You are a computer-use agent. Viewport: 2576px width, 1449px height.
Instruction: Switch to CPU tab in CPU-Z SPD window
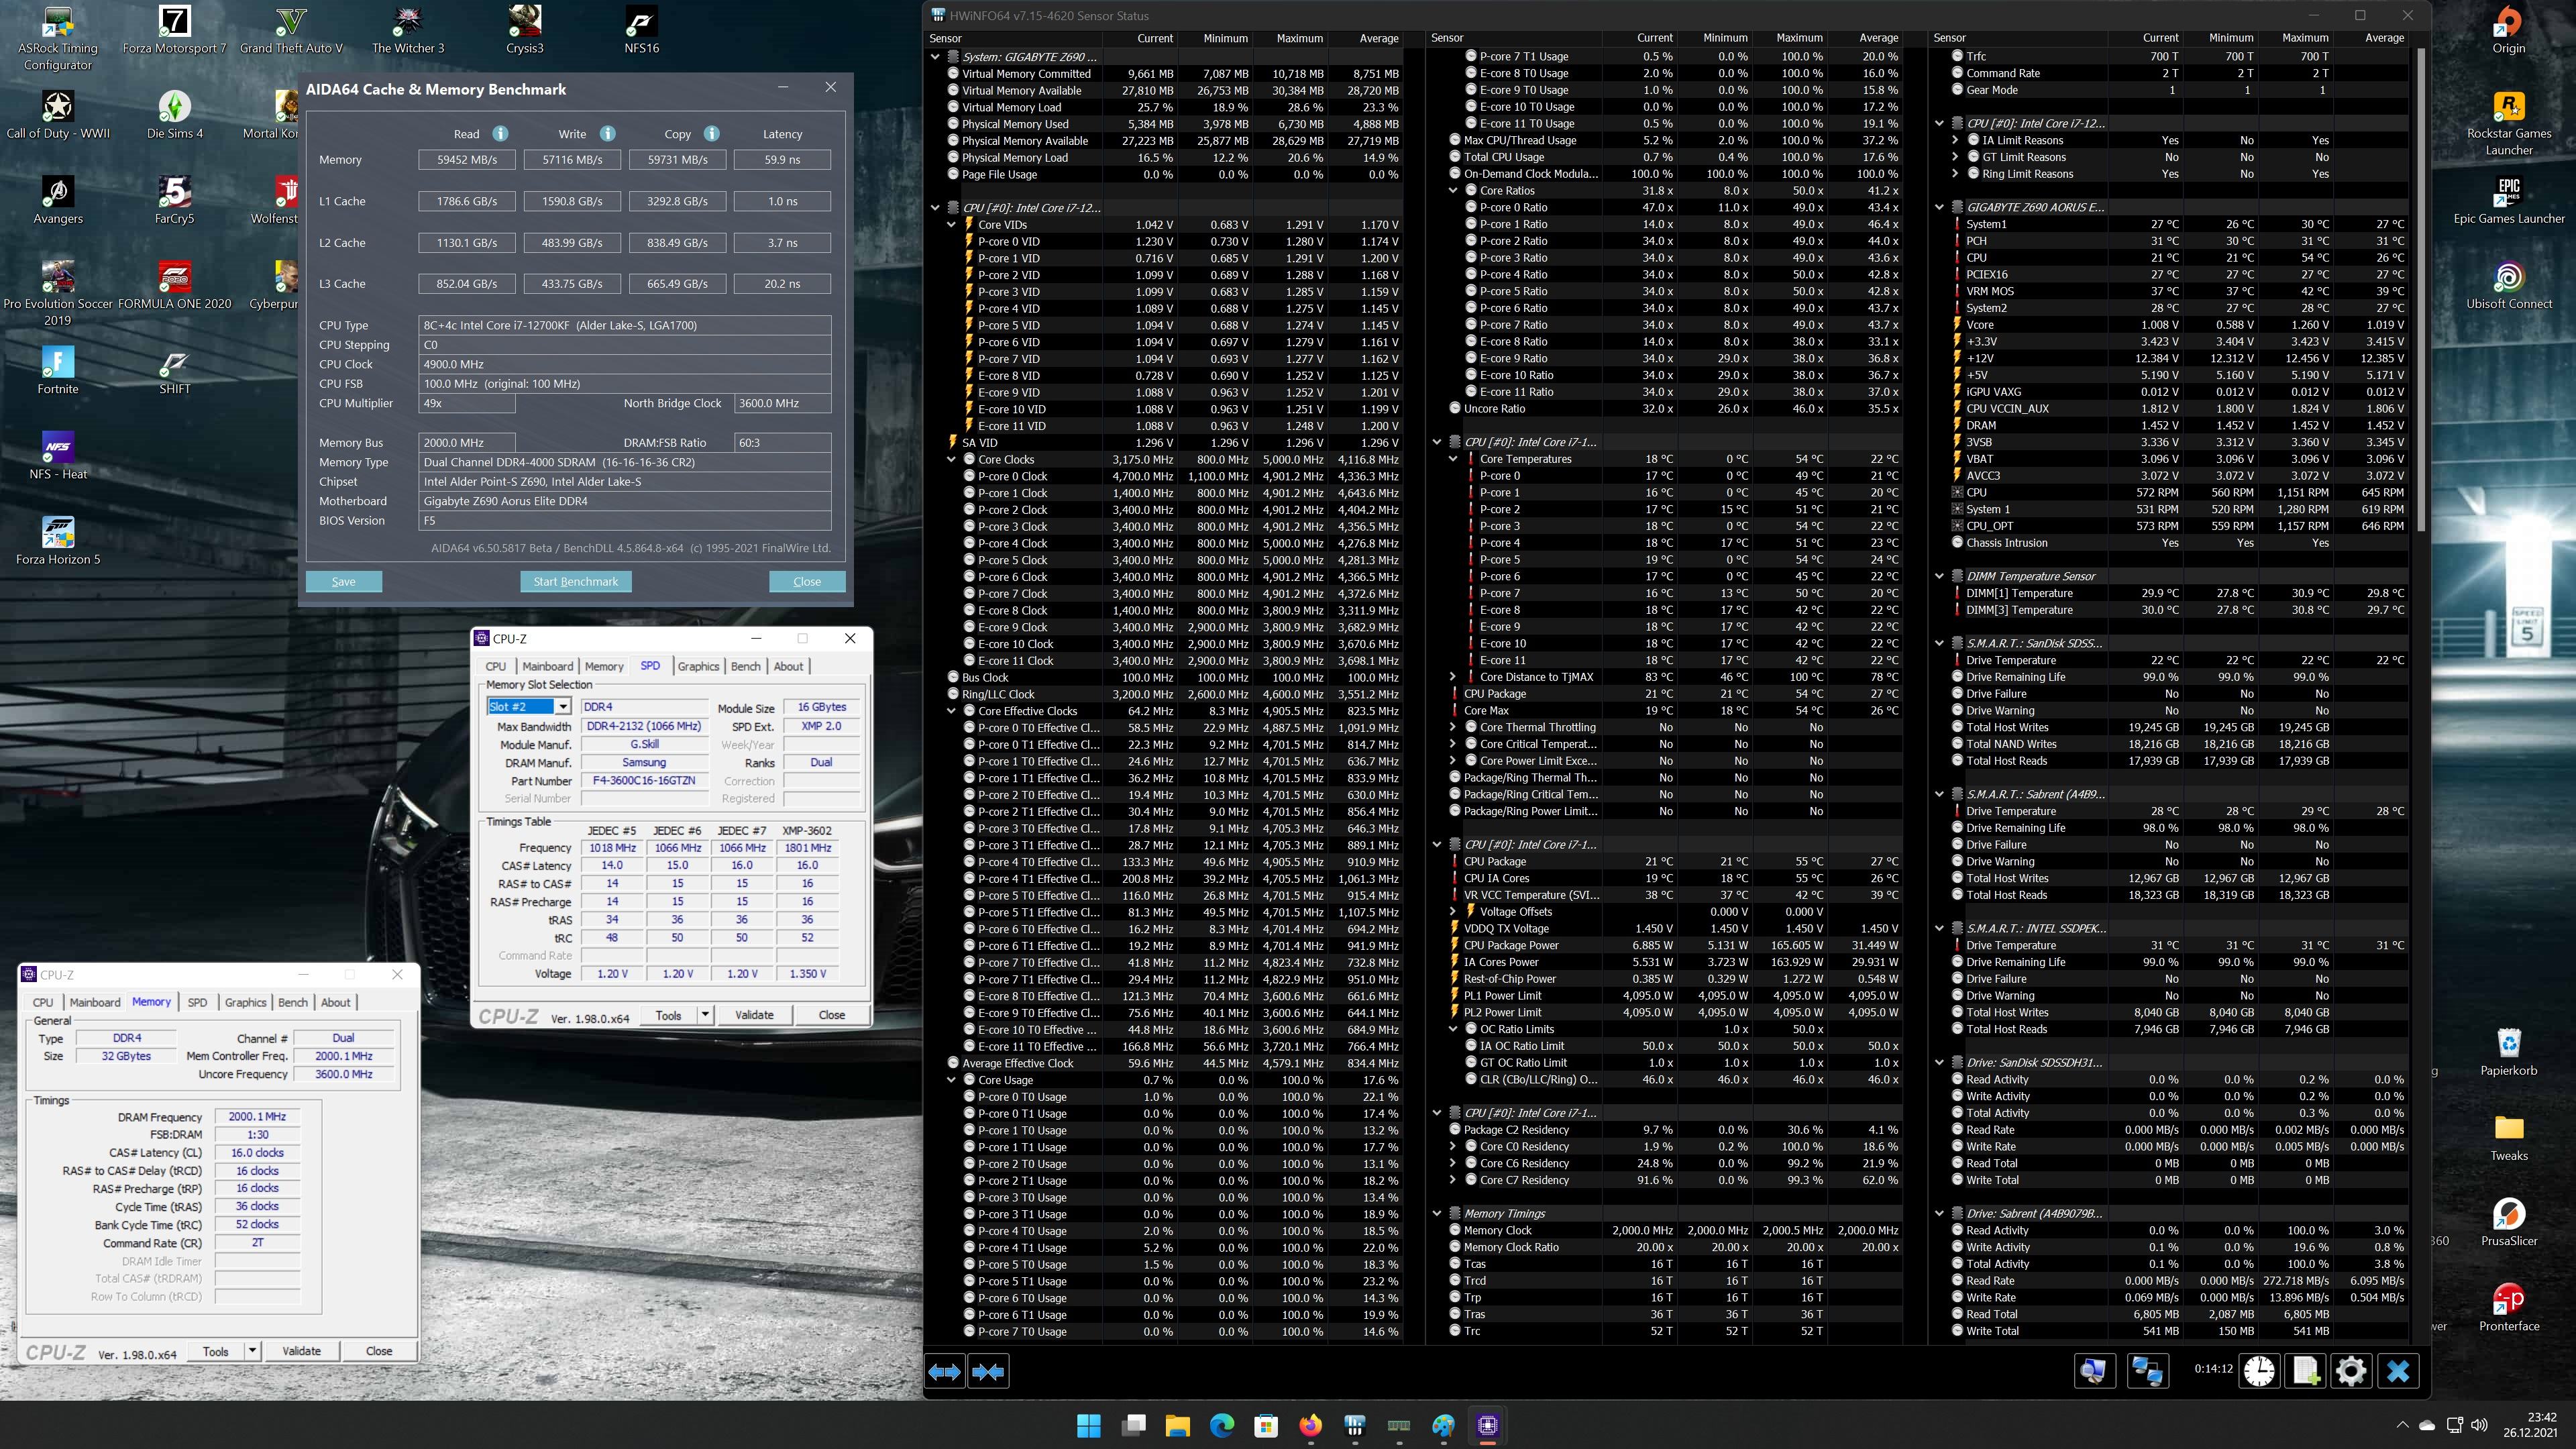click(x=496, y=666)
